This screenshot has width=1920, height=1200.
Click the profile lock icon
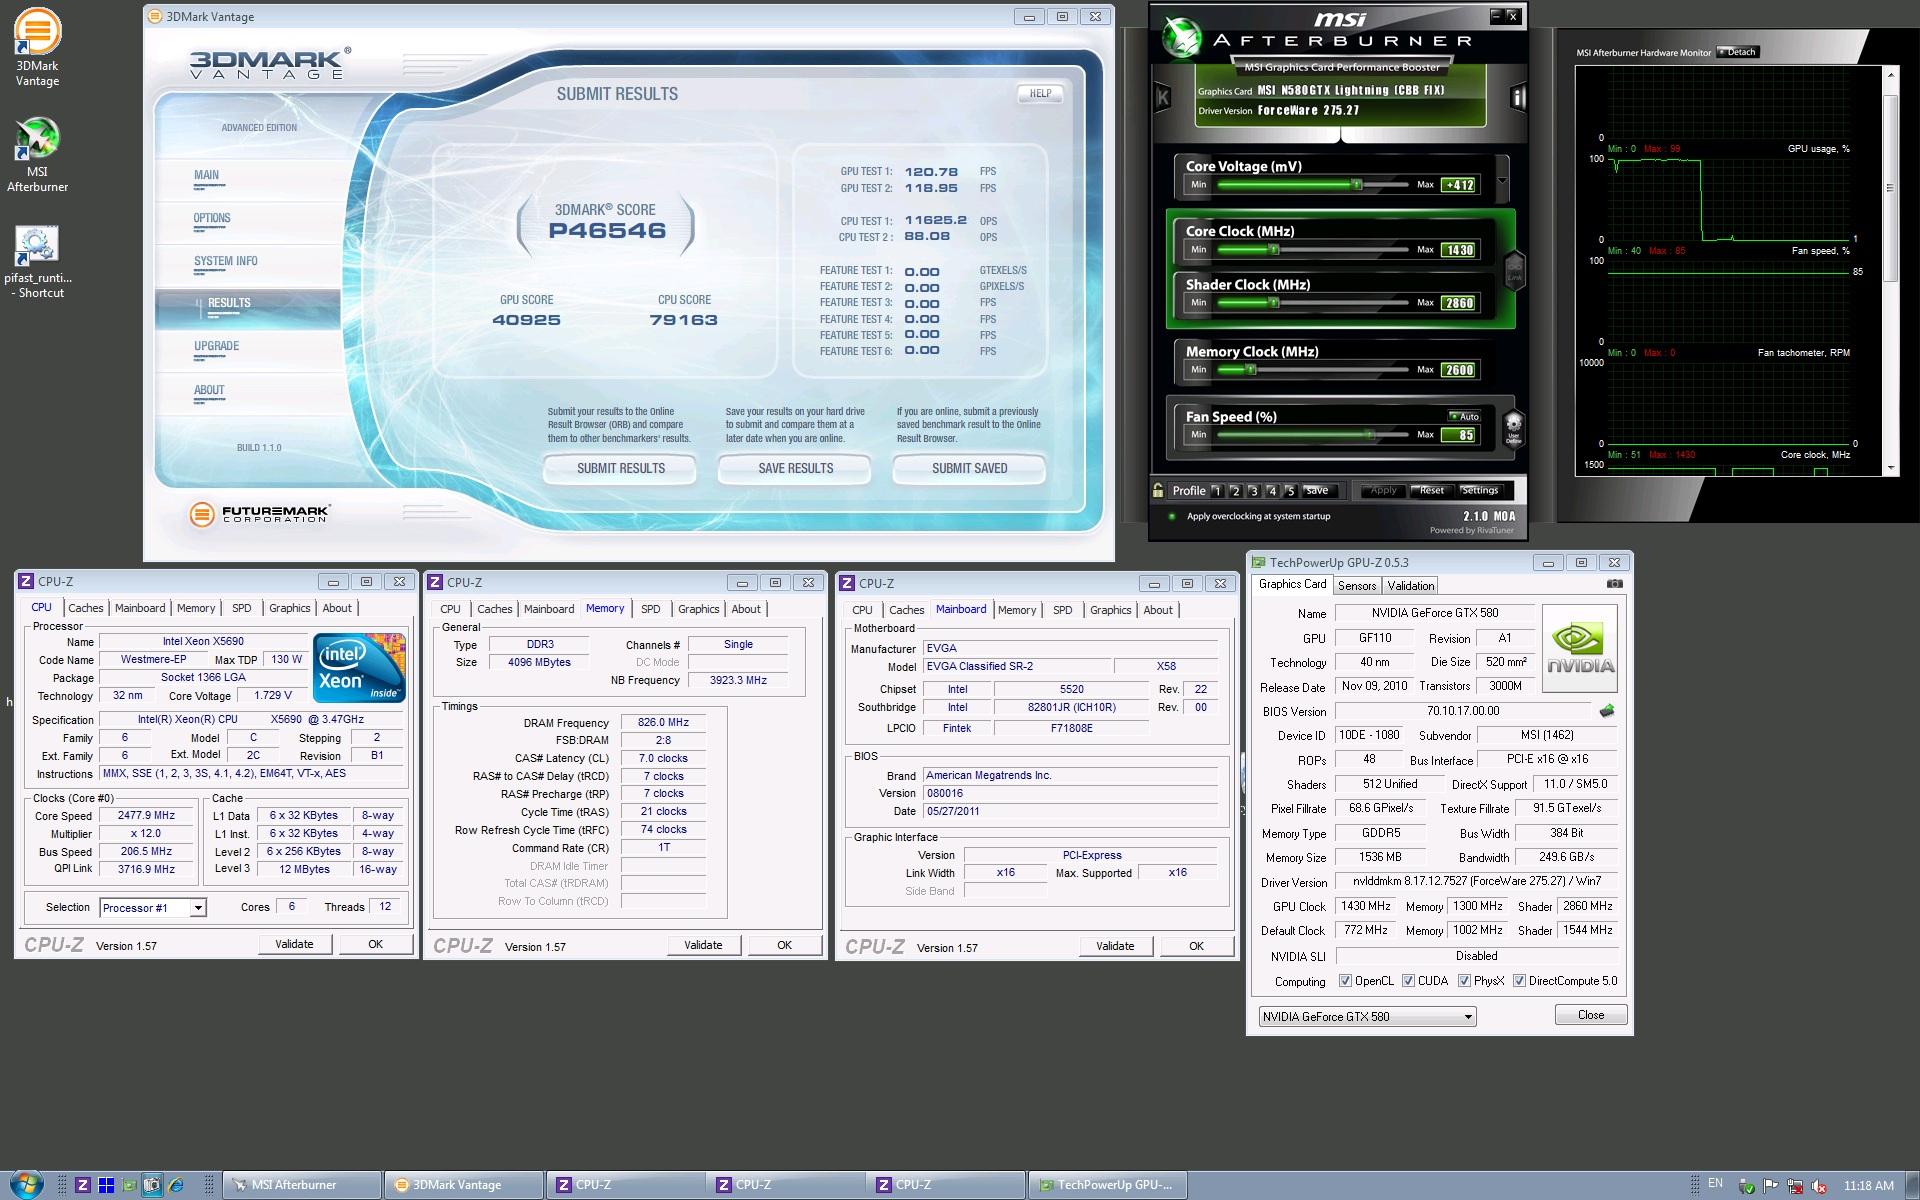(1158, 491)
